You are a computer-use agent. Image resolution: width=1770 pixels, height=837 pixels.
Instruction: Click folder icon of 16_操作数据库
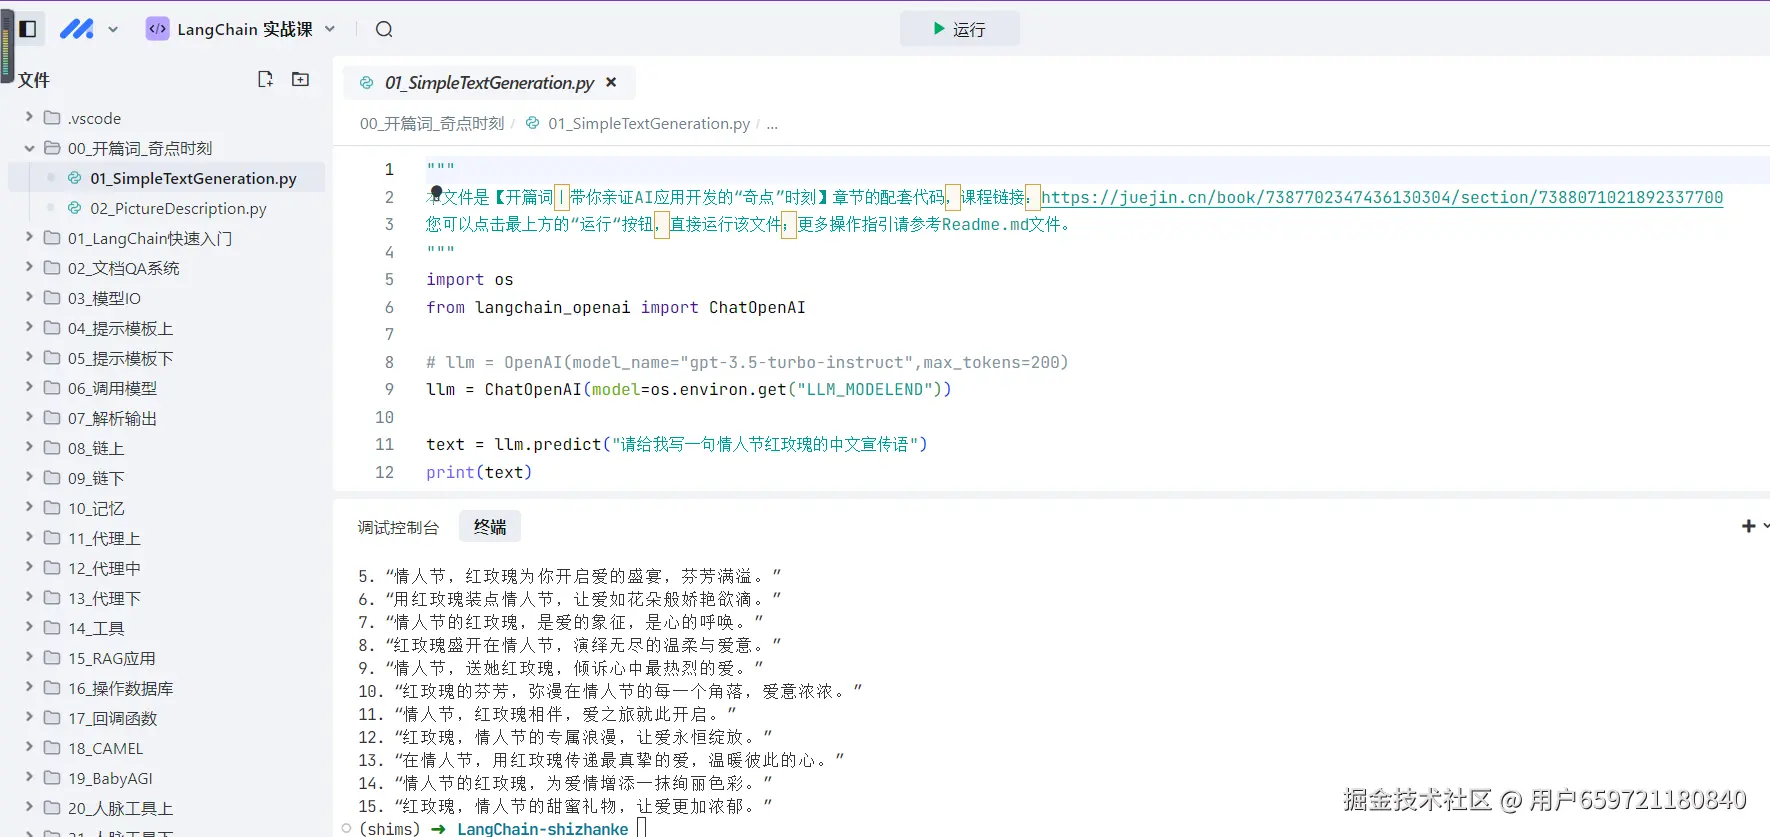(52, 687)
